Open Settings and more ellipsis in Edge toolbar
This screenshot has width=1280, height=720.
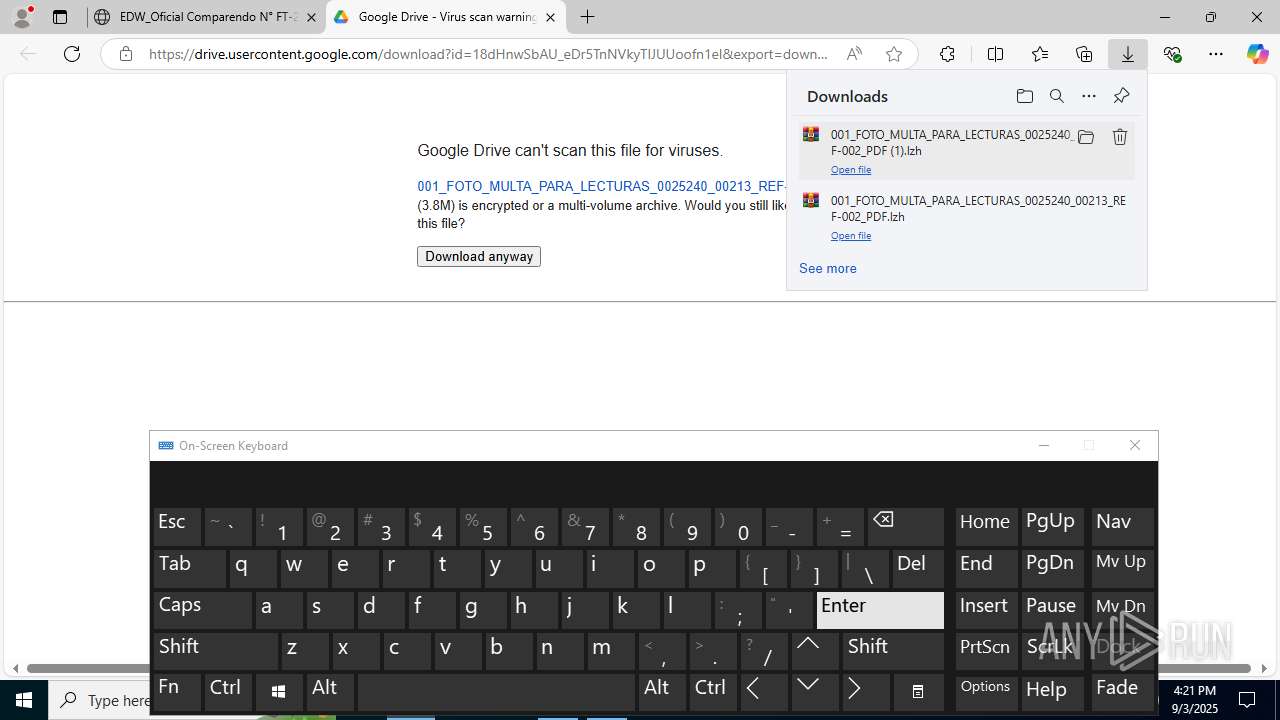pos(1216,54)
